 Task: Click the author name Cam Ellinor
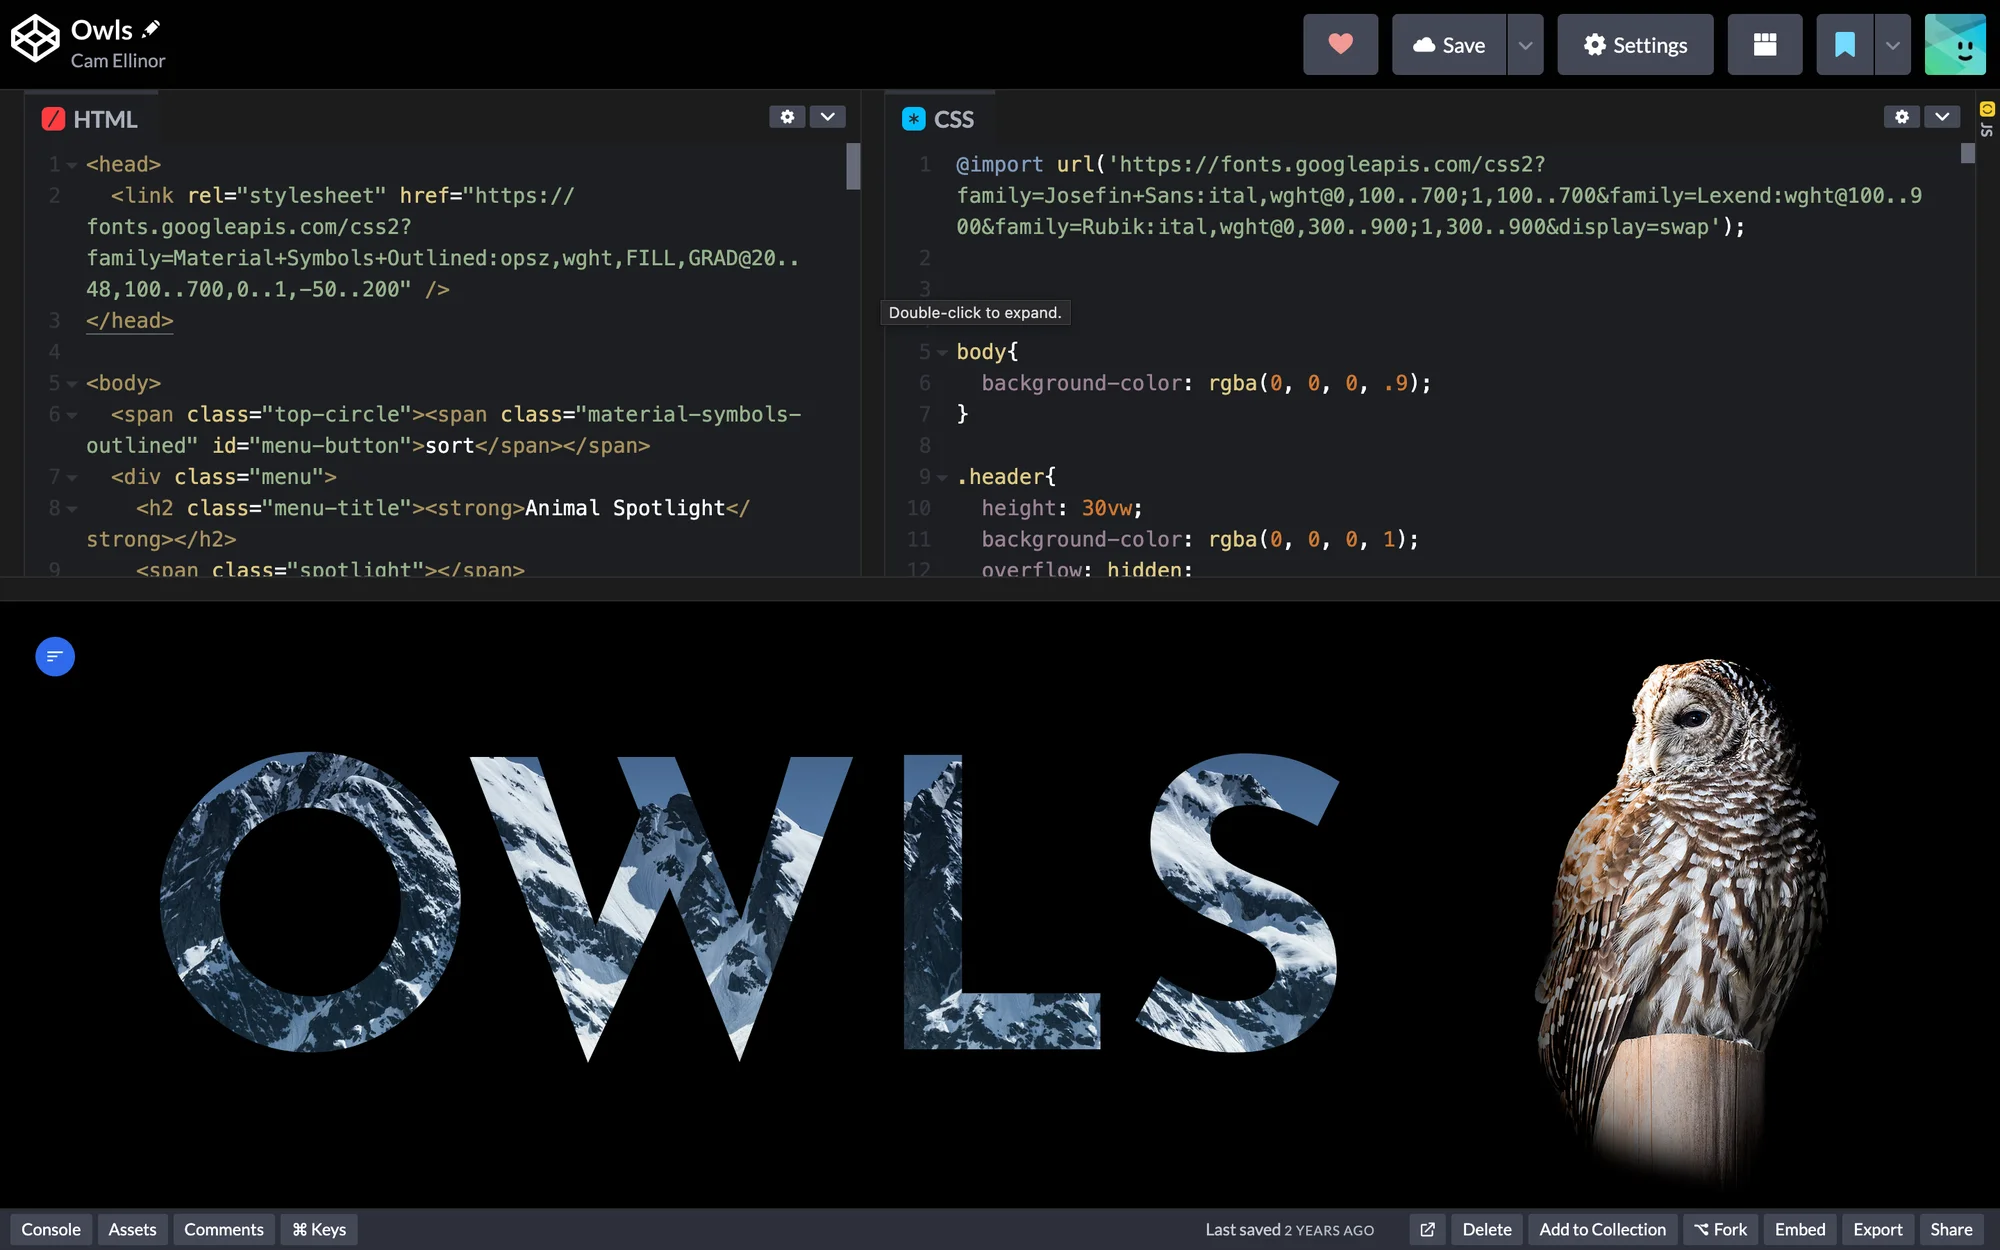coord(118,61)
